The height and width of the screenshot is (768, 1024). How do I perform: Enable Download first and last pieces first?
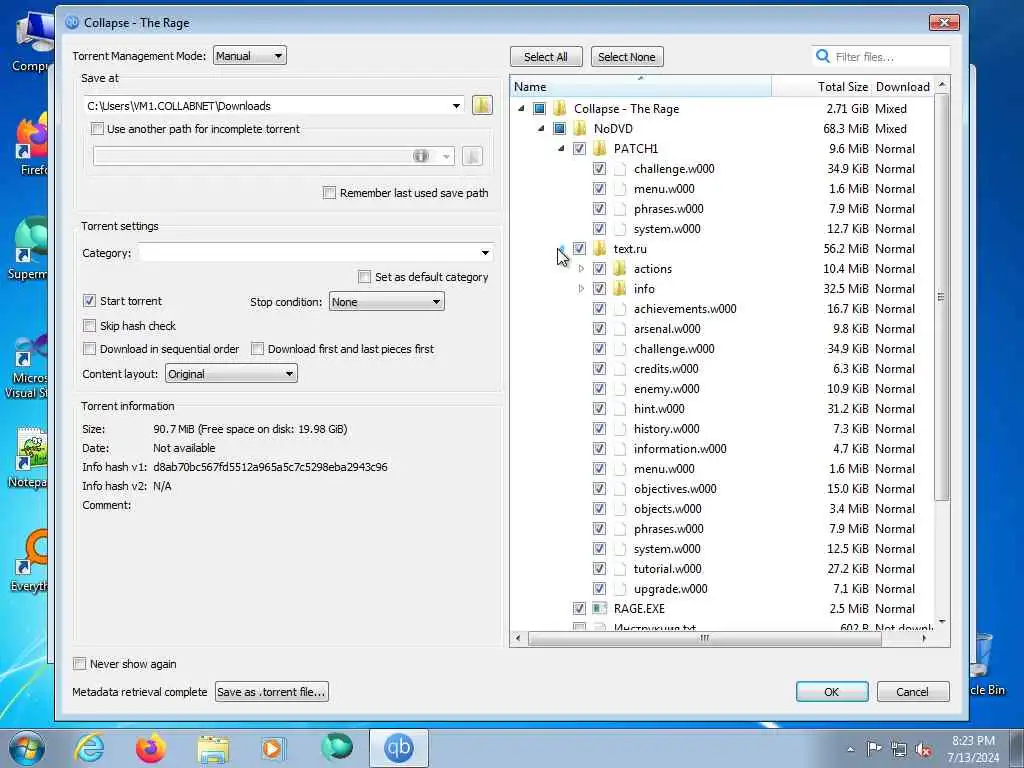[x=257, y=349]
